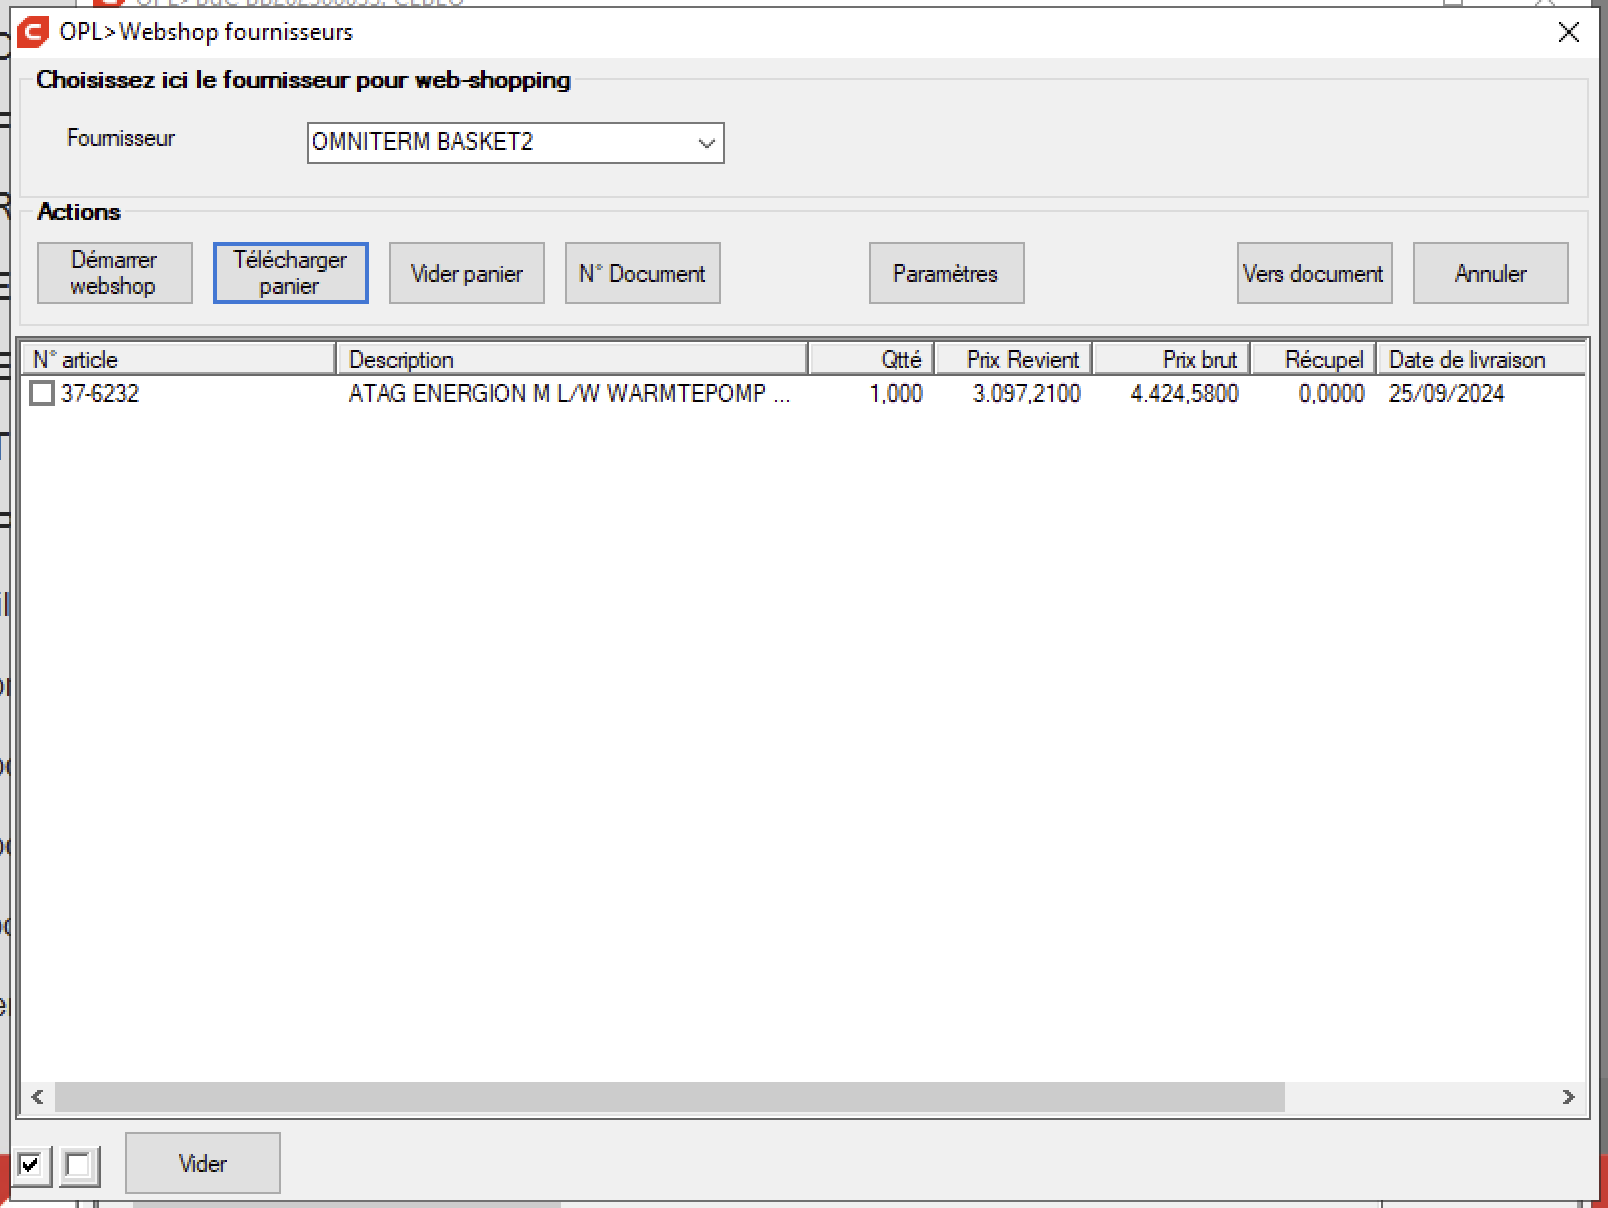This screenshot has height=1208, width=1608.
Task: Tick the checkbox for article 37-6232
Action: point(42,393)
